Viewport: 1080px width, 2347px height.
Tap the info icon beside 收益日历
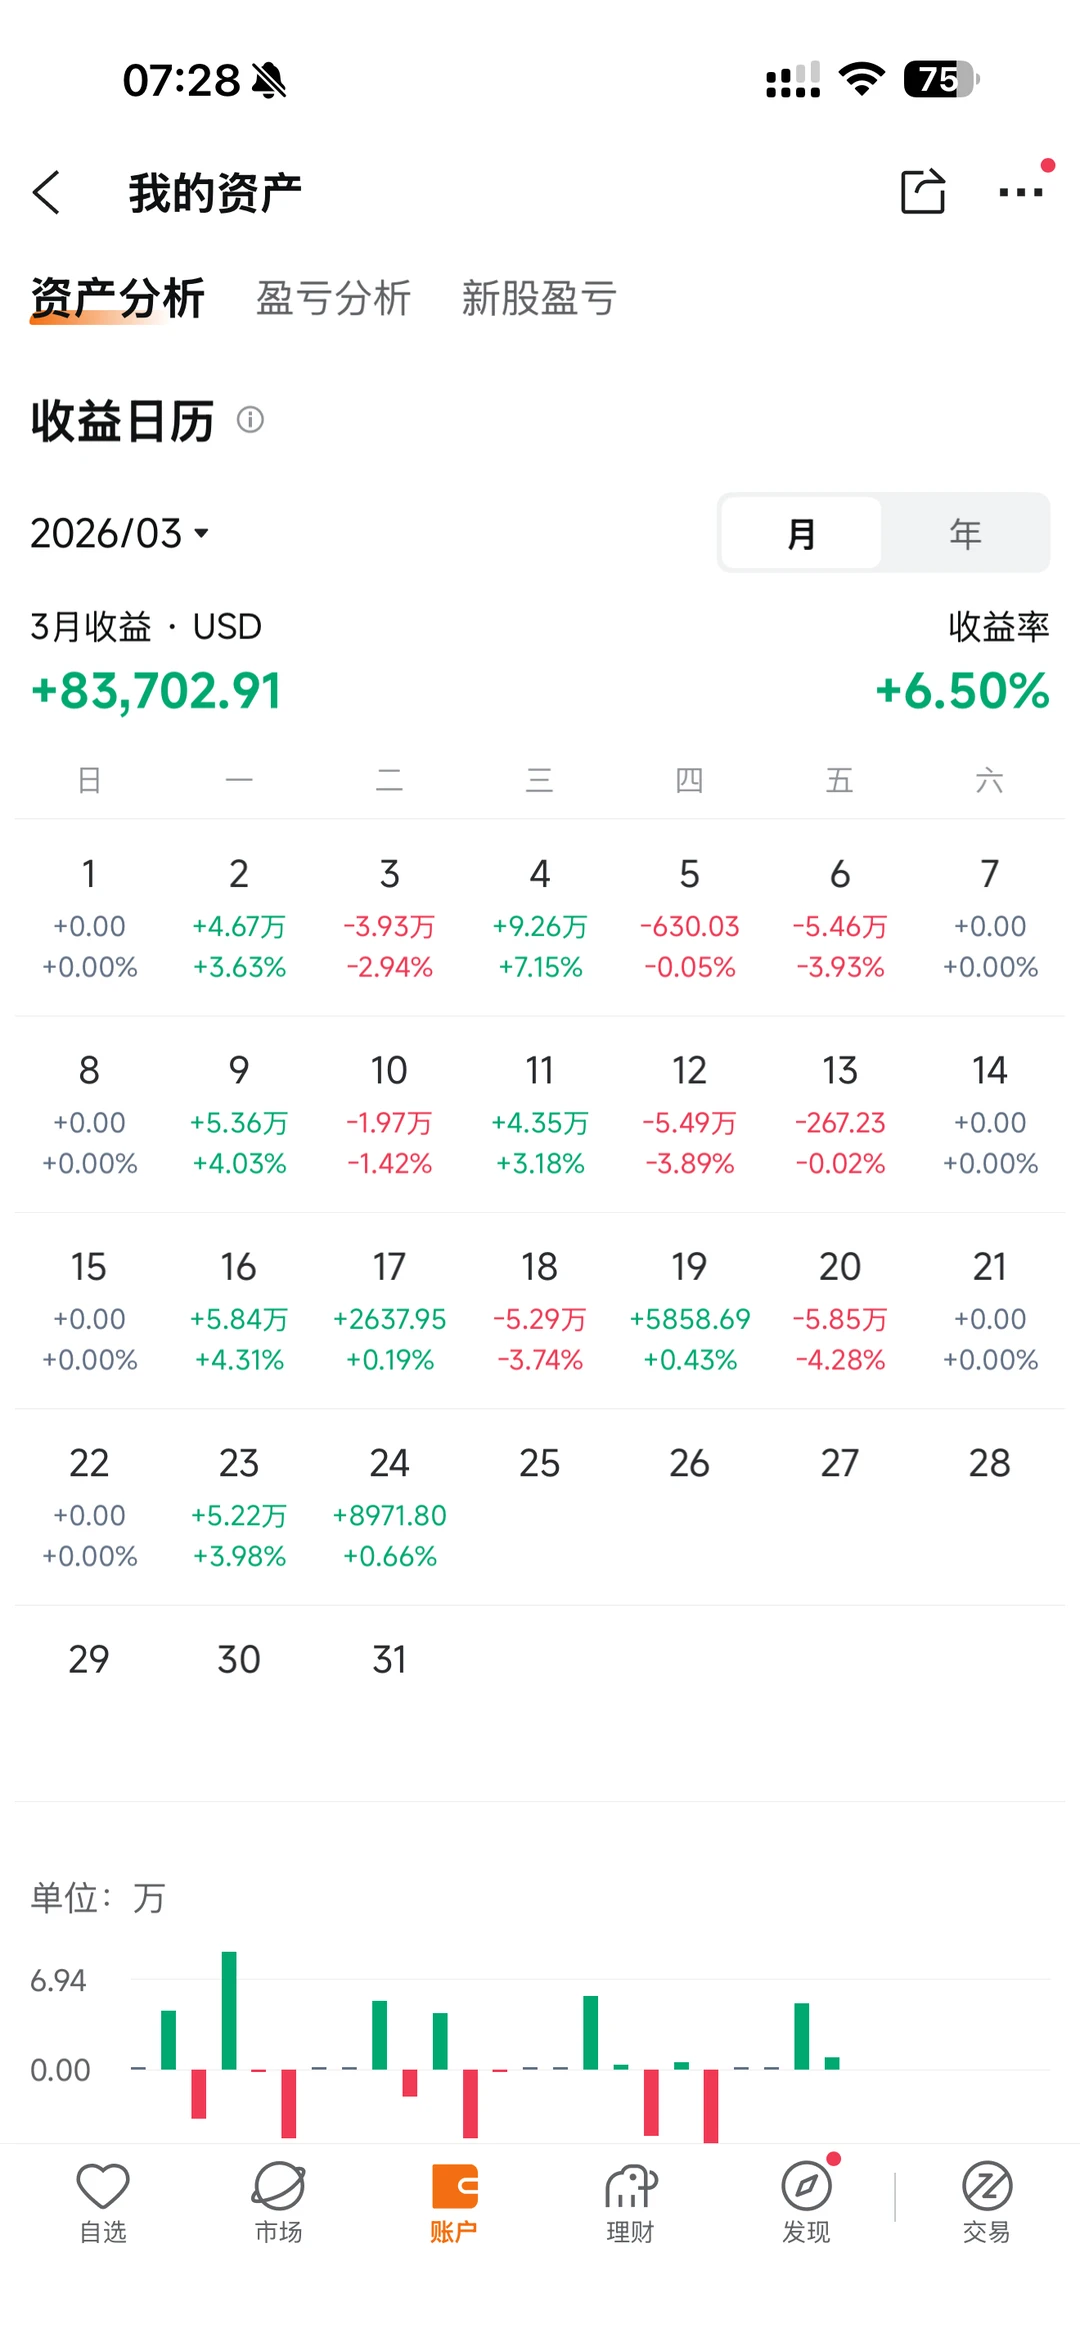tap(250, 420)
